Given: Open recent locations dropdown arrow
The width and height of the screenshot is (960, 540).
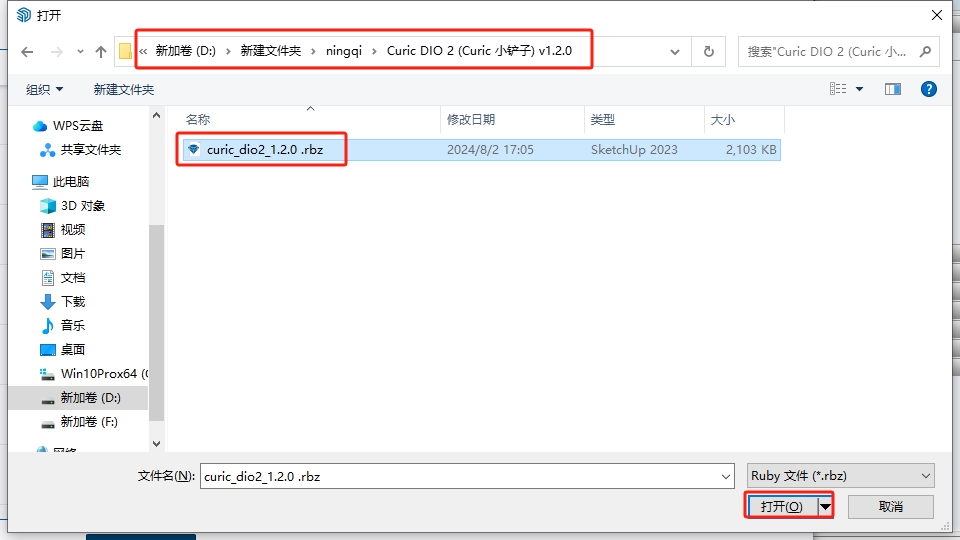Looking at the screenshot, I should (x=80, y=52).
